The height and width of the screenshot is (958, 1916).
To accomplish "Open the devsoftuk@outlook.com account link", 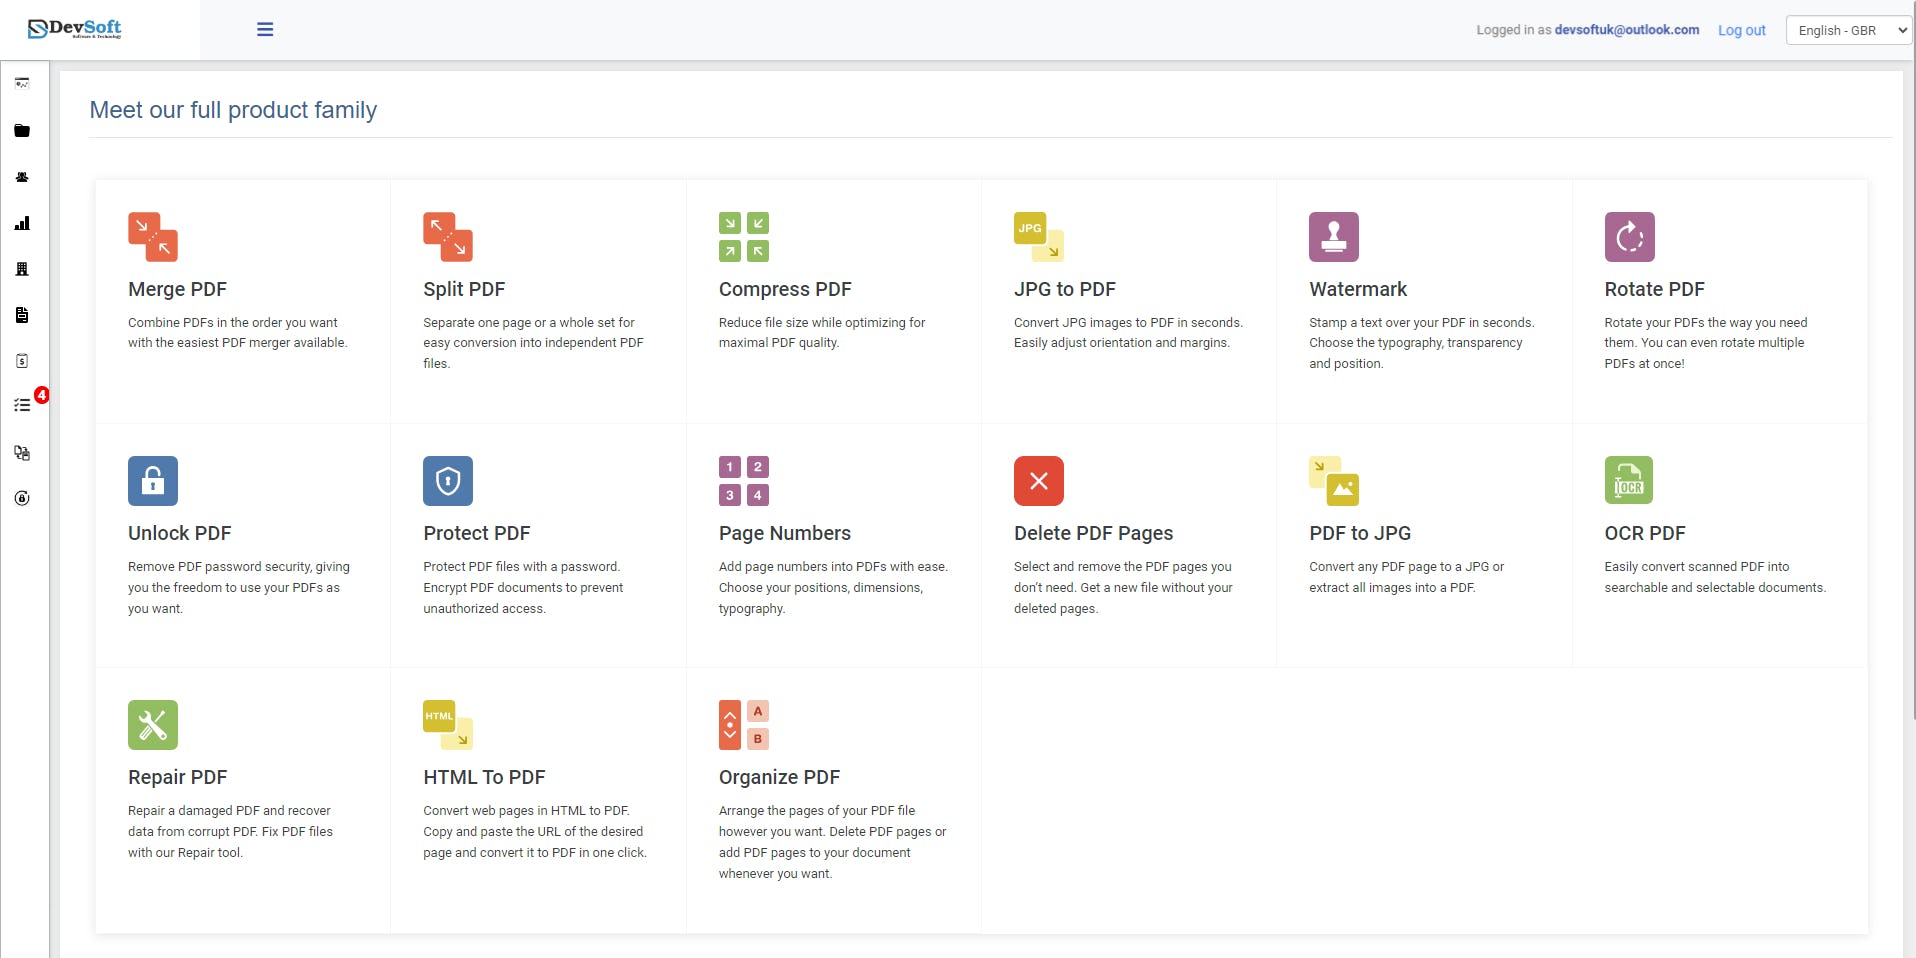I will (x=1625, y=29).
